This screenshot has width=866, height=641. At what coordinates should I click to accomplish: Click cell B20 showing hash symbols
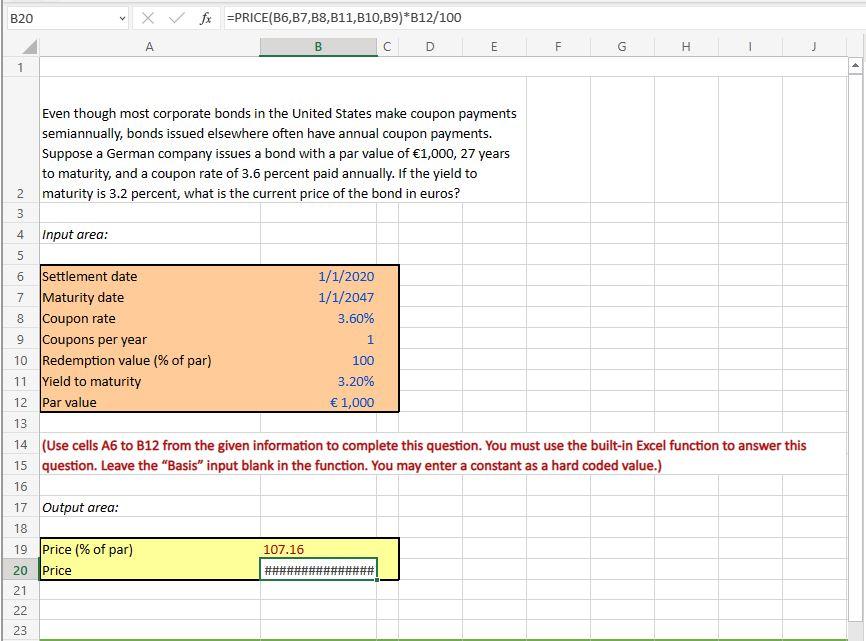(319, 570)
